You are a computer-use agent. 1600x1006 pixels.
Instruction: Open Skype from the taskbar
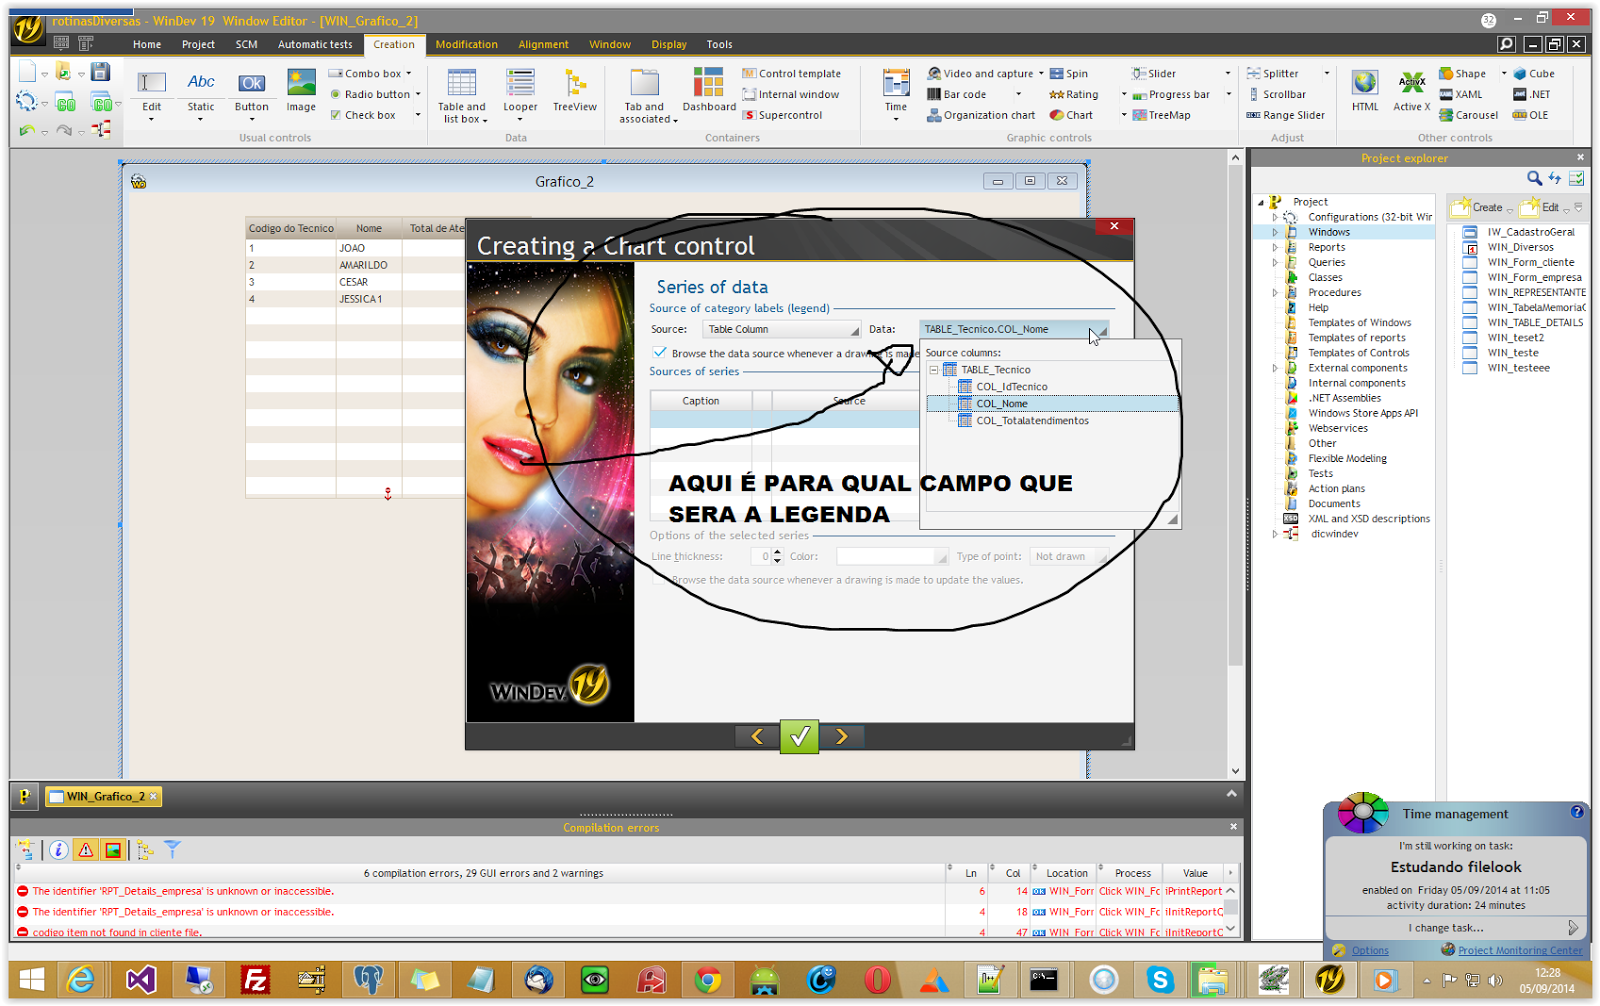pyautogui.click(x=1160, y=980)
